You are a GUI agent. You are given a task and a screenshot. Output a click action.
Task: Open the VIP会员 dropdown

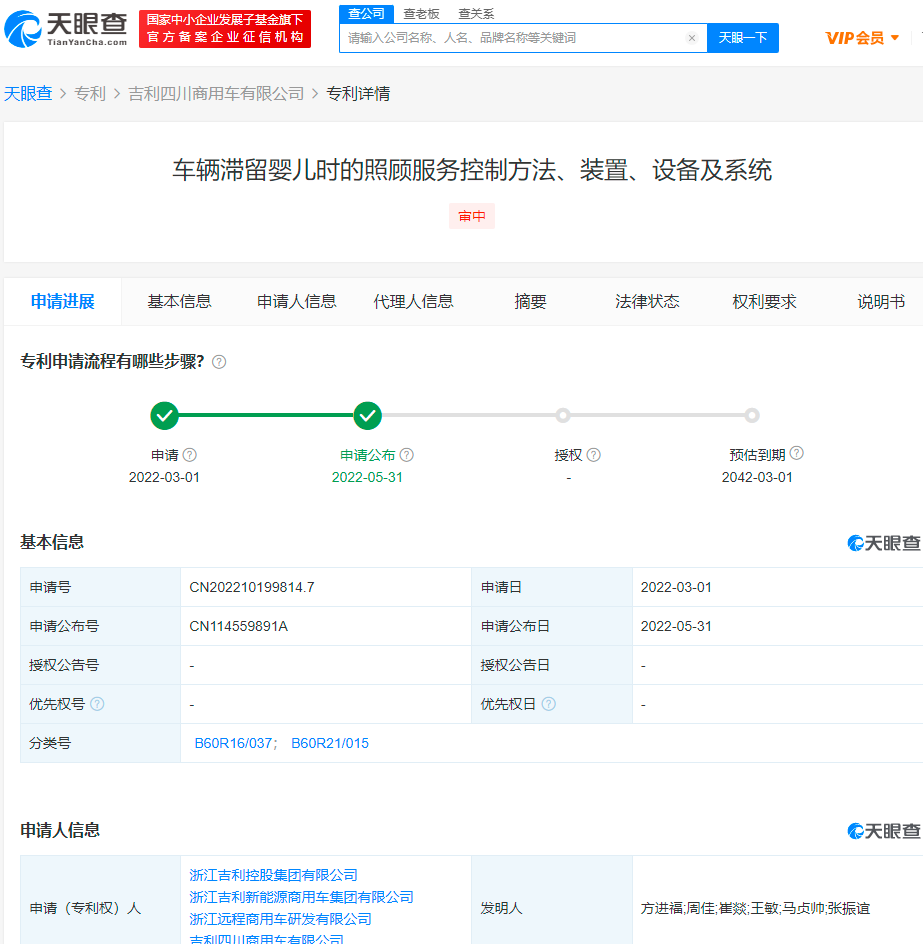pyautogui.click(x=862, y=39)
